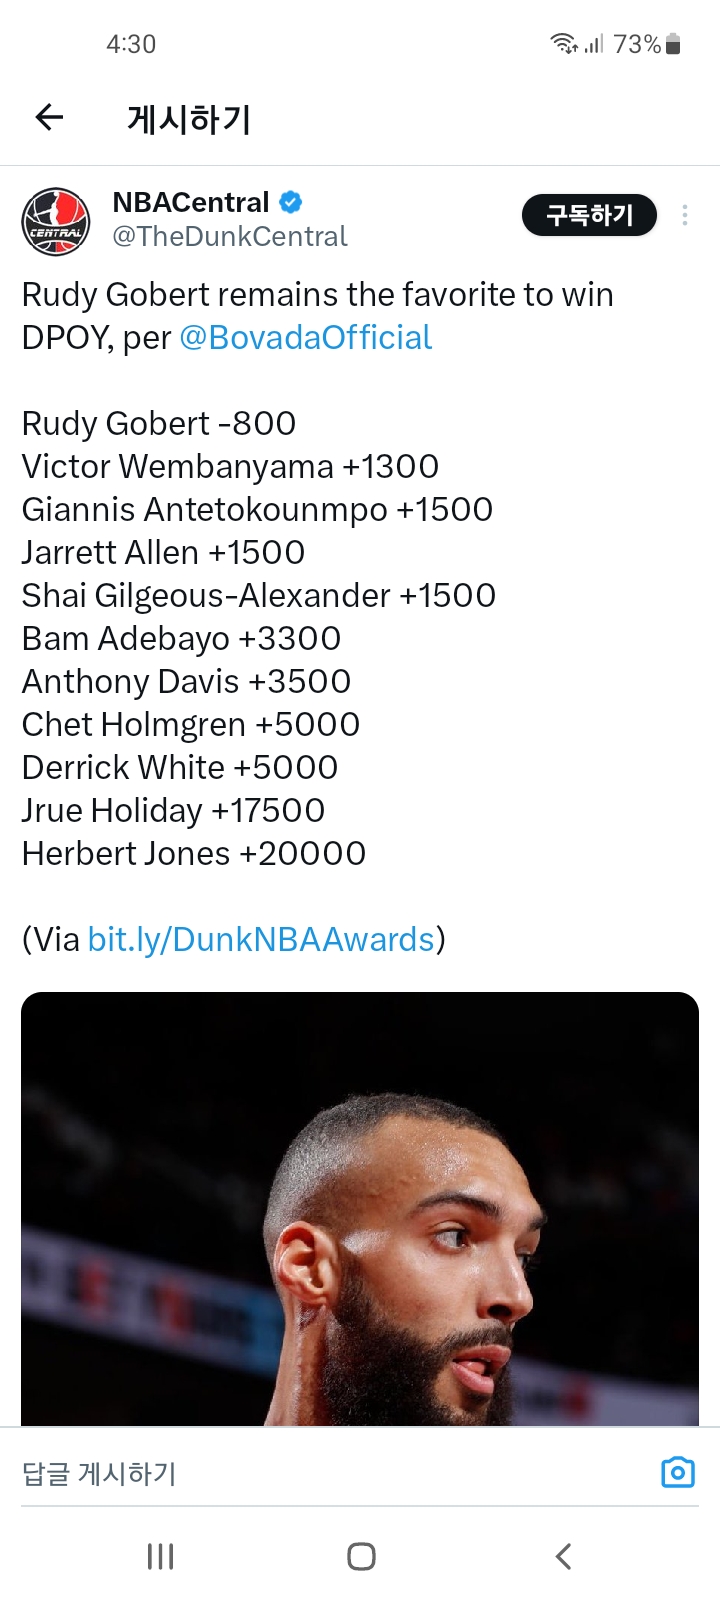Tap the battery status icon
Image resolution: width=720 pixels, height=1600 pixels.
[x=673, y=44]
